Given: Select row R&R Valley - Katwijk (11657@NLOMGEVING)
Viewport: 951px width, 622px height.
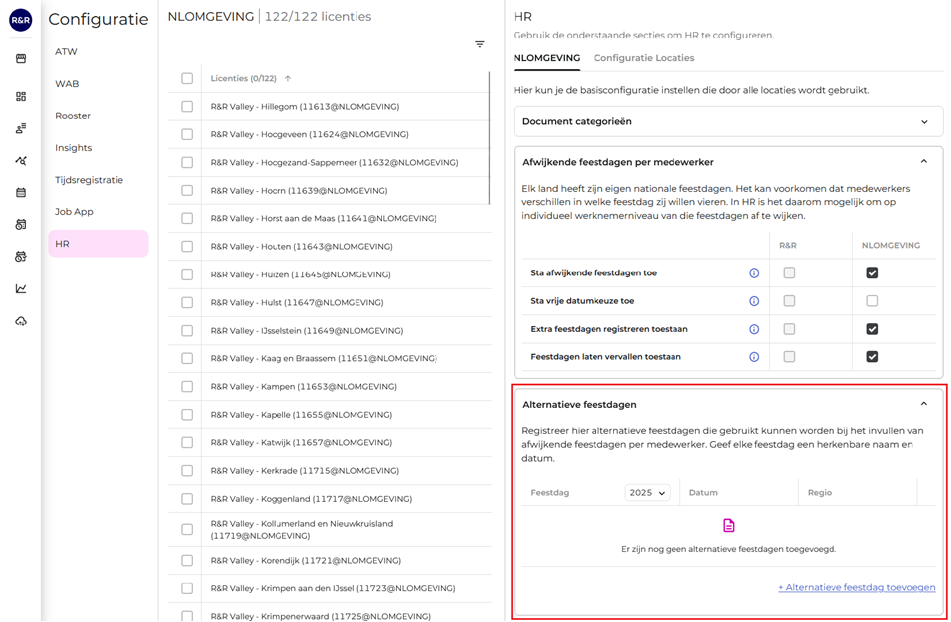Looking at the screenshot, I should click(x=329, y=443).
